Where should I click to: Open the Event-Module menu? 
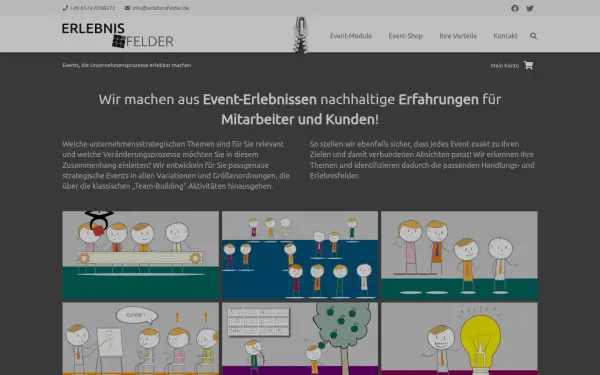[x=351, y=36]
